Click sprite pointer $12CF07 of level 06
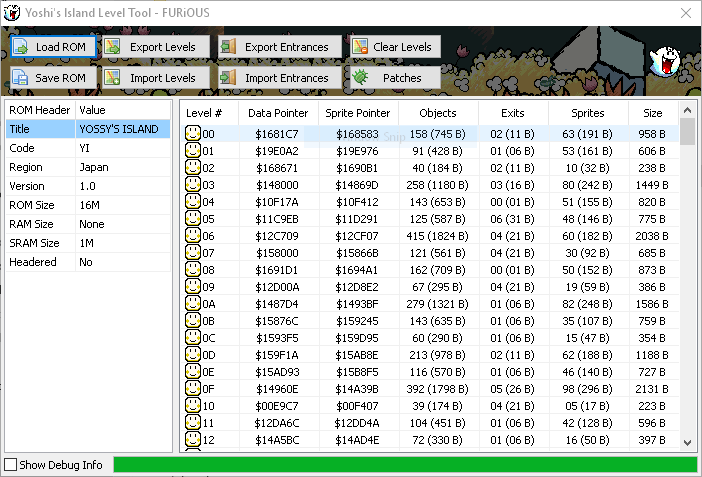Image resolution: width=702 pixels, height=477 pixels. (357, 236)
